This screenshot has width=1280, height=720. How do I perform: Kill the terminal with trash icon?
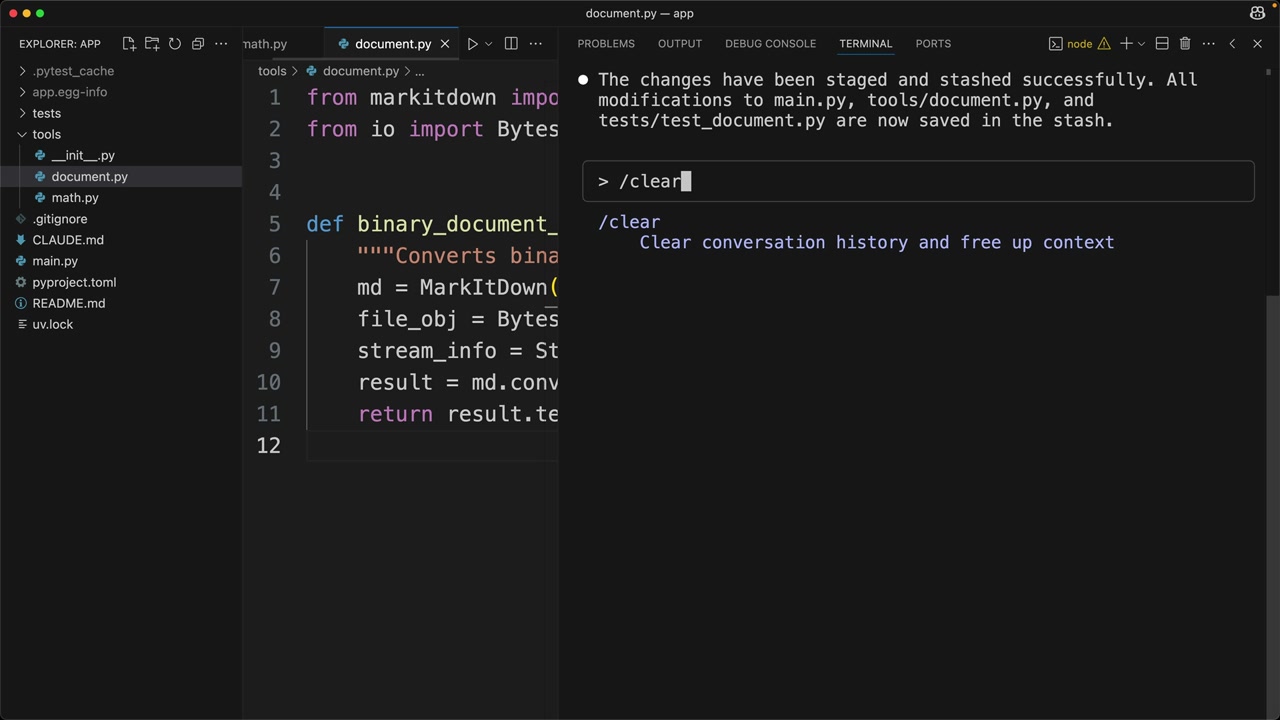tap(1185, 44)
